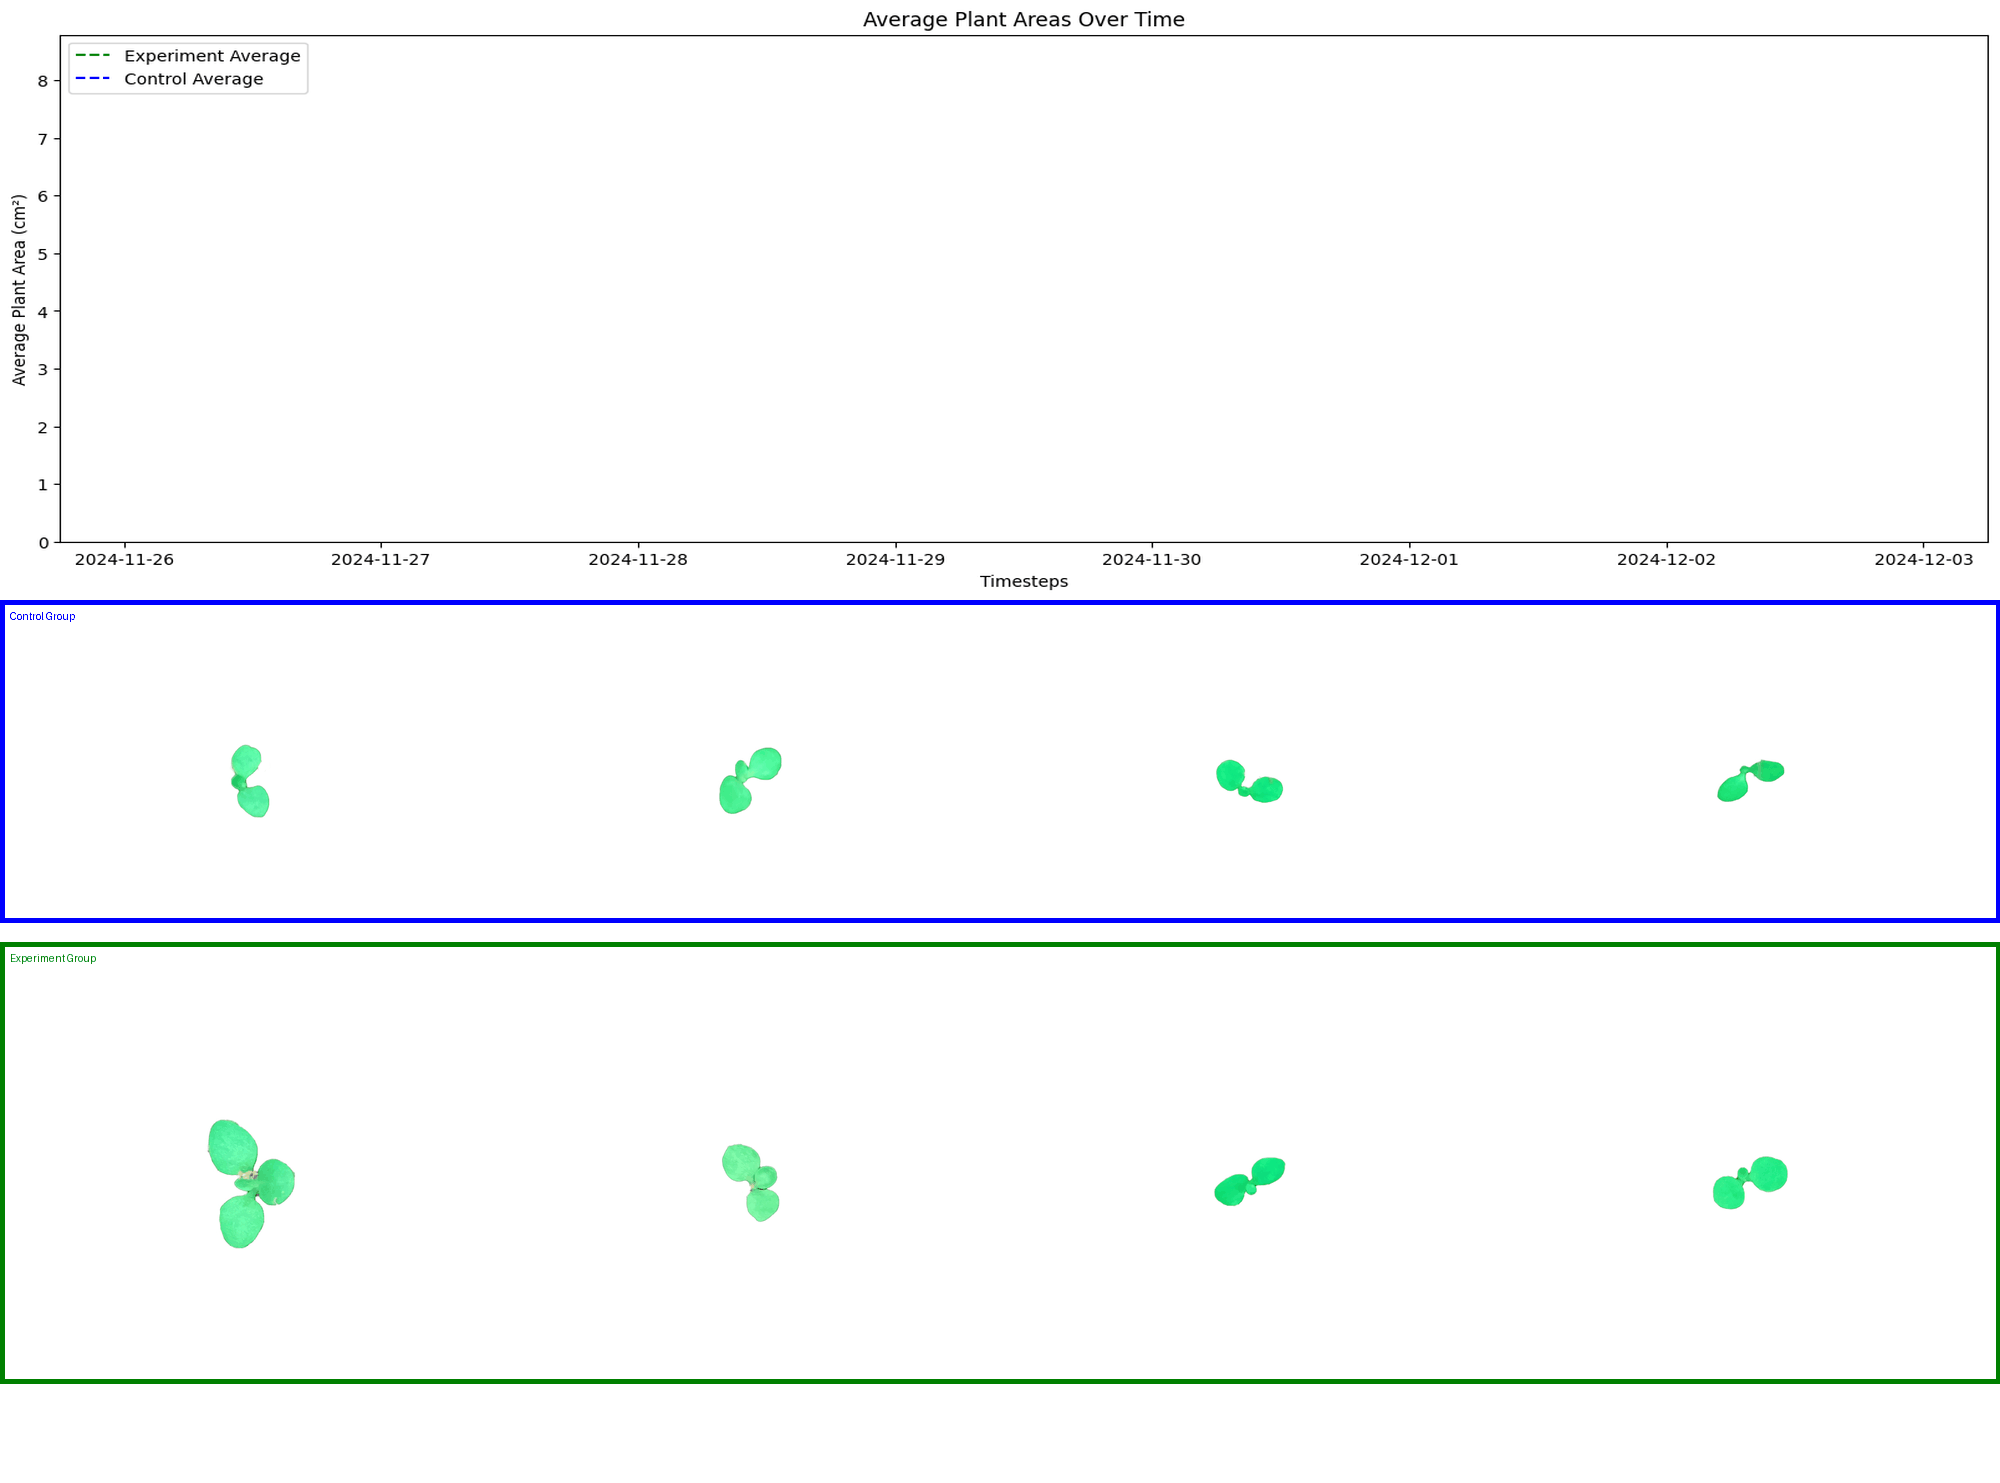
Task: Click the Control Group label
Action: 42,617
